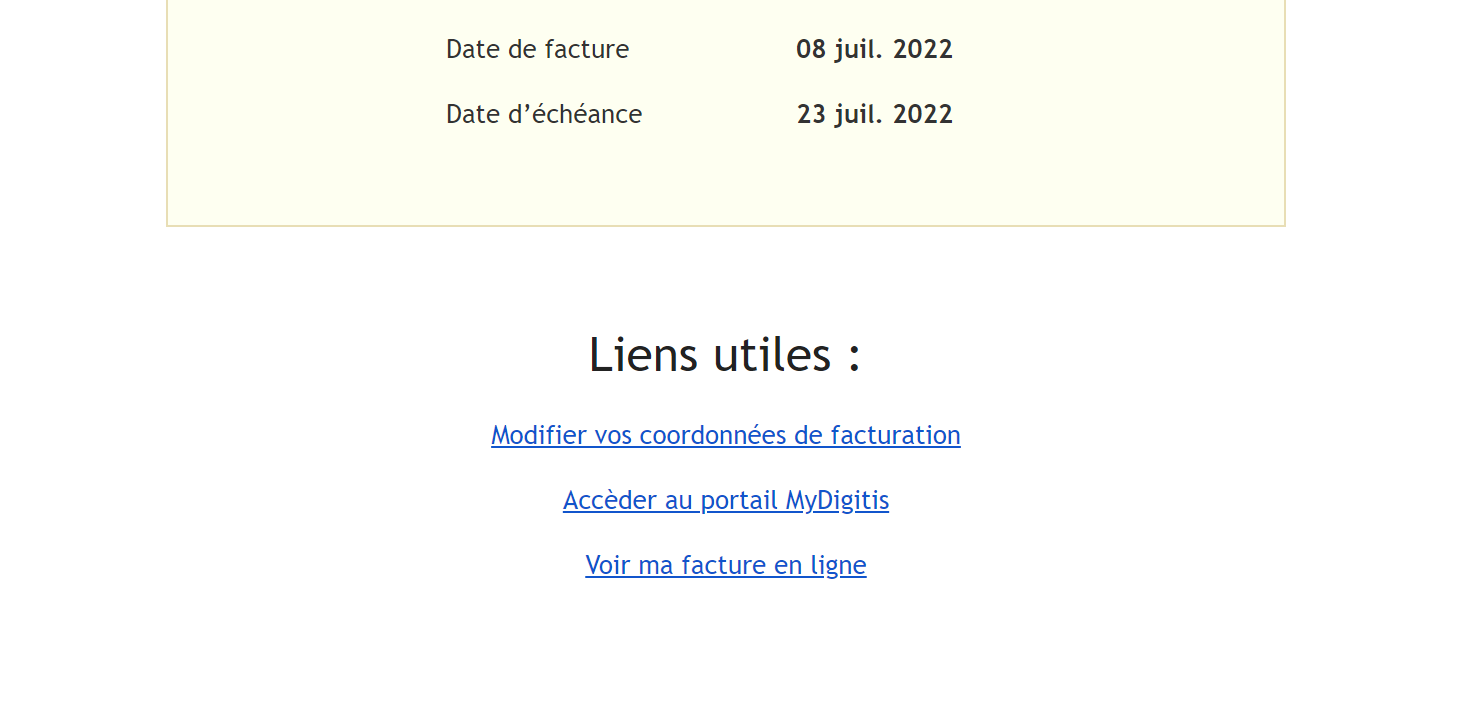Go to the Accèder au portail MyDigitis link
The image size is (1477, 707).
725,500
